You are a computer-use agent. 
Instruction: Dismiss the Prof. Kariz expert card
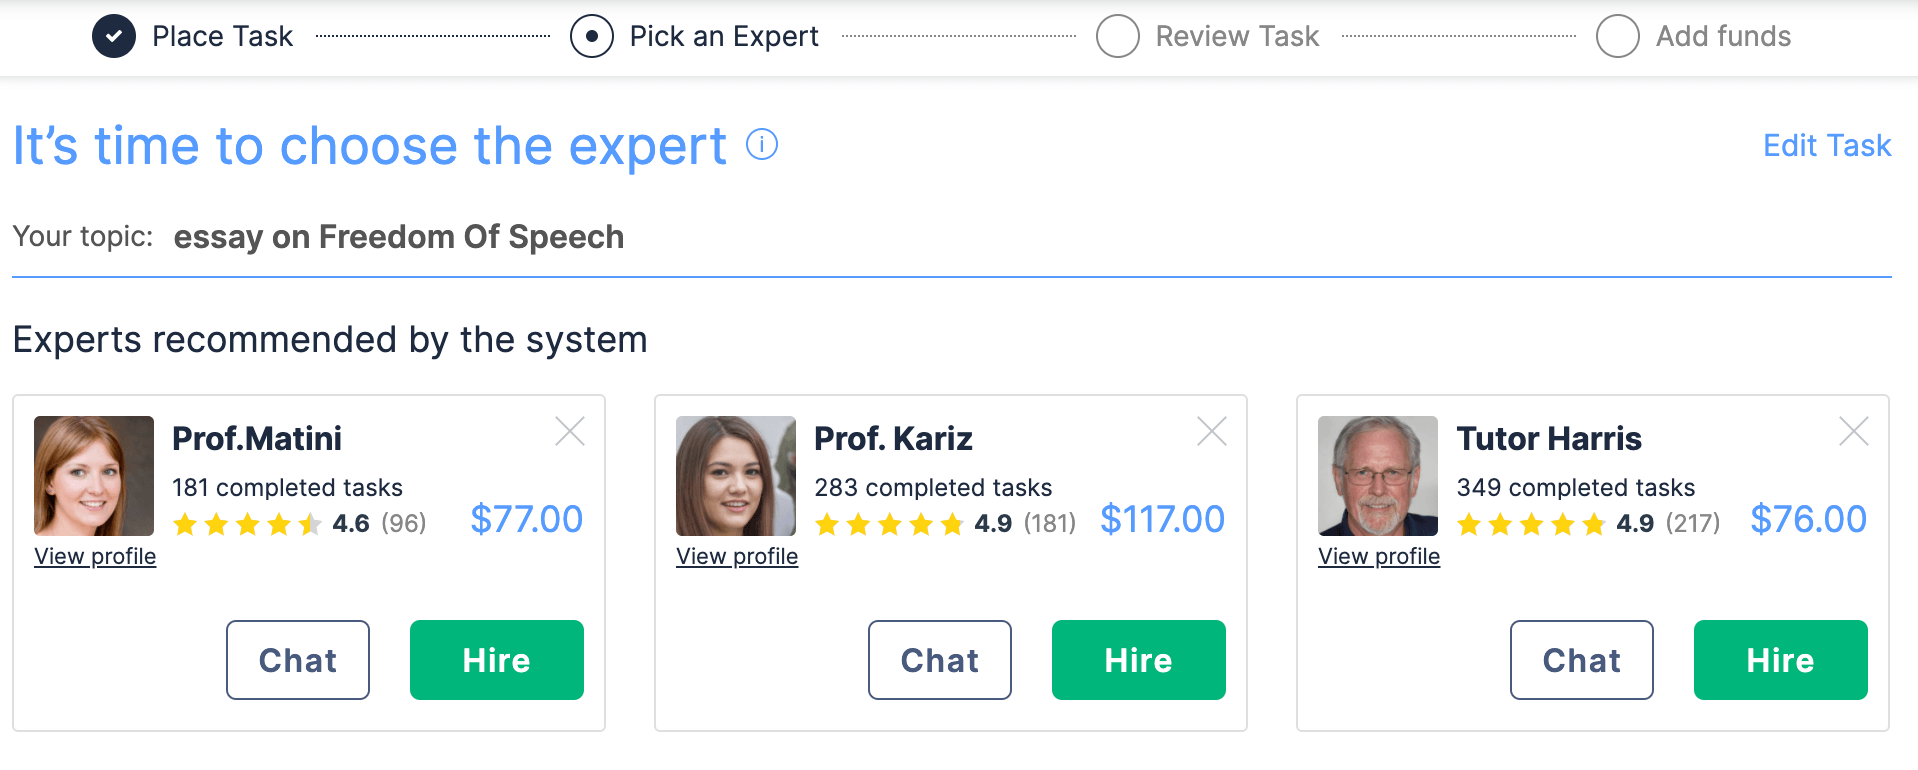point(1212,432)
